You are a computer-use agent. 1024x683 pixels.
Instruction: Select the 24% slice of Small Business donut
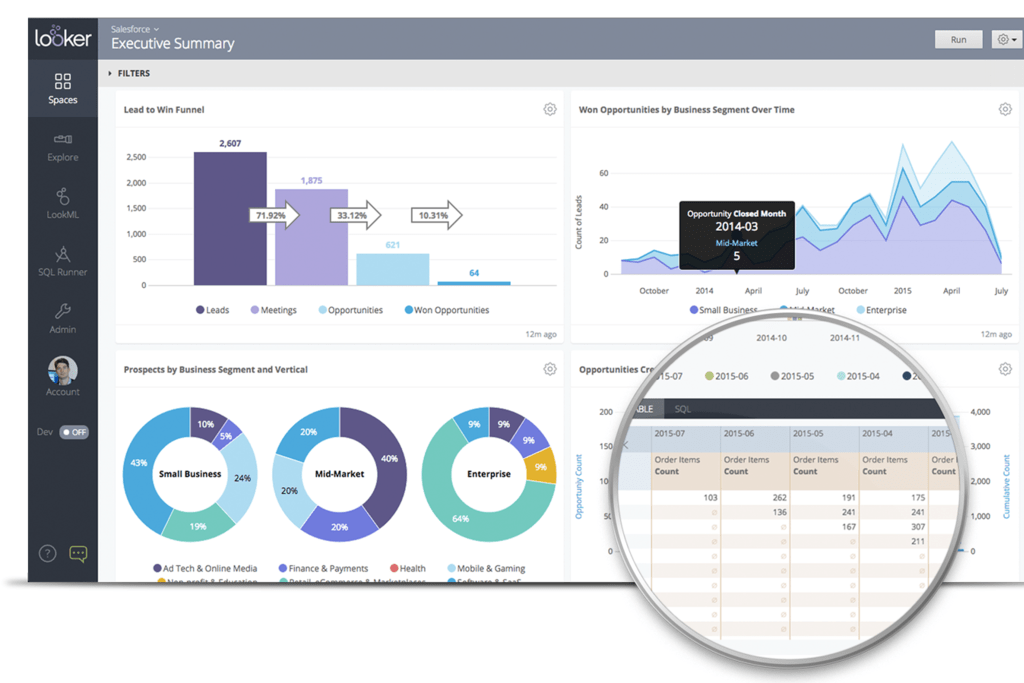click(242, 478)
